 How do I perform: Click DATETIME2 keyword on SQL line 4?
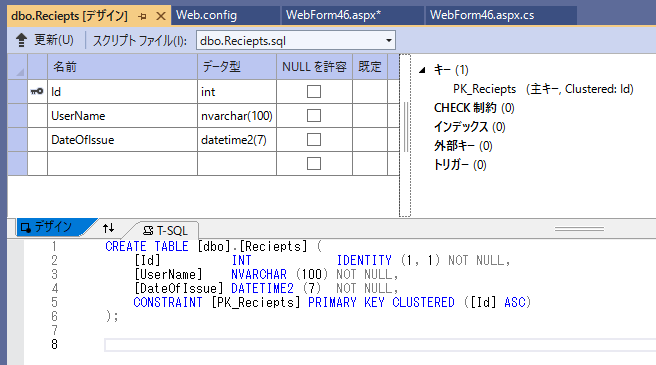point(262,288)
